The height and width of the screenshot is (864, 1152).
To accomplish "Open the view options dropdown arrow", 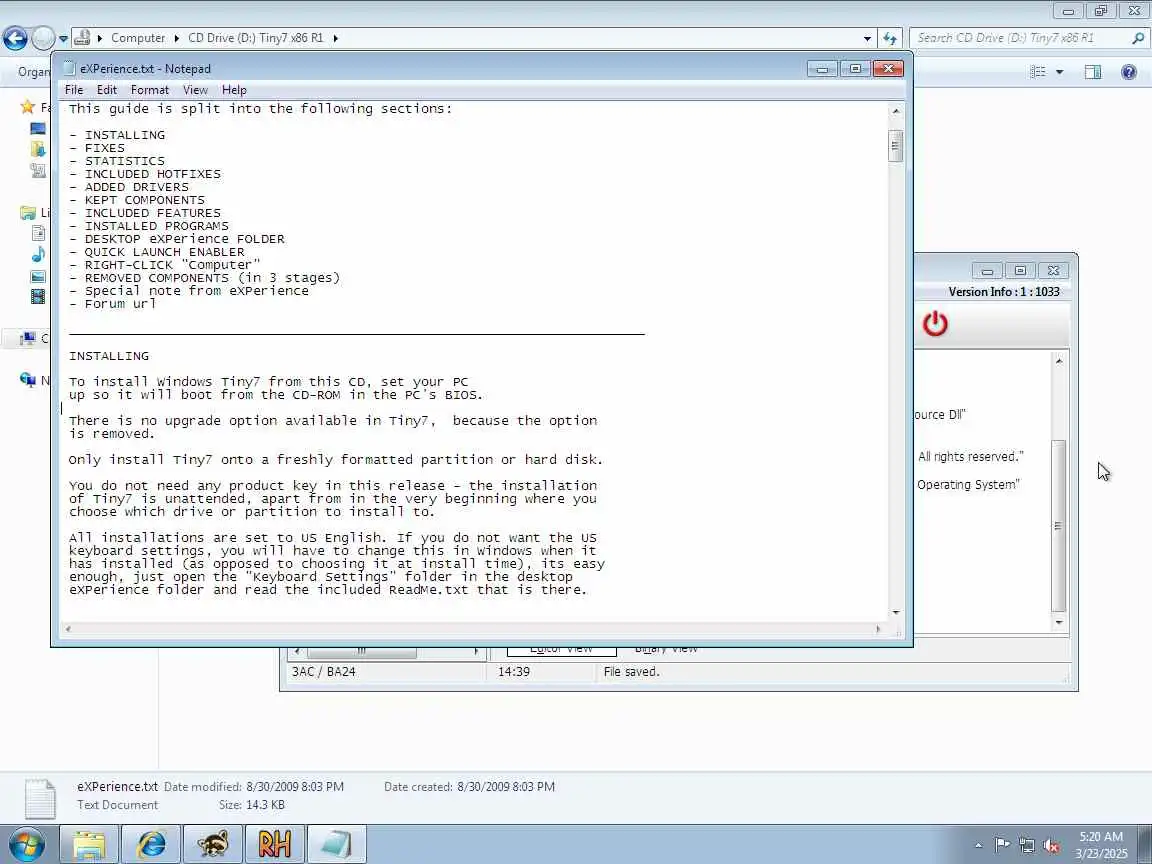I will tap(1059, 72).
